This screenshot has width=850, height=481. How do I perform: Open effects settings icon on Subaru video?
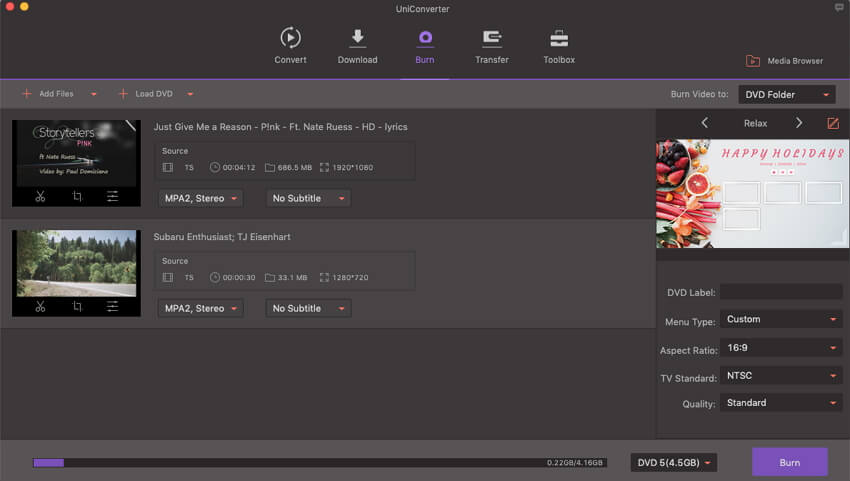click(x=113, y=306)
